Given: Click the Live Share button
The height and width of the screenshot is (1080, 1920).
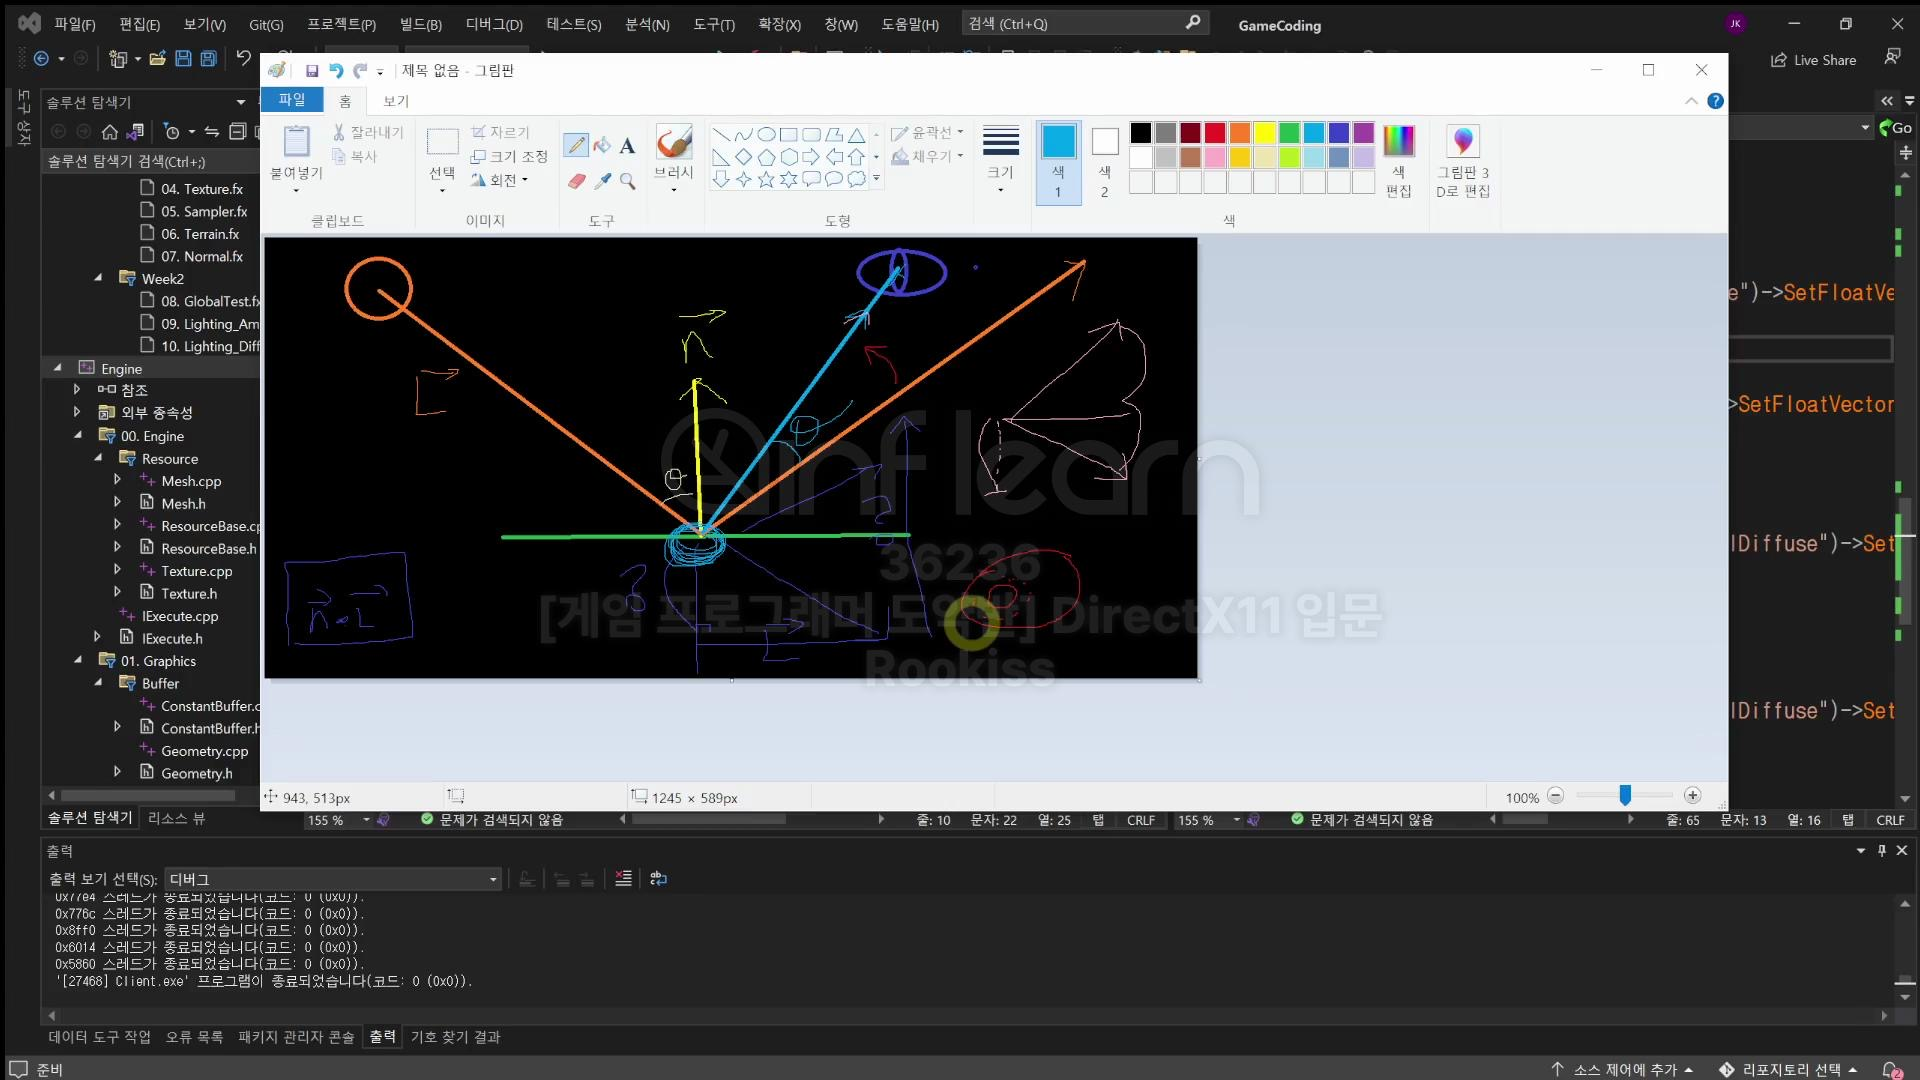Looking at the screenshot, I should coord(1813,60).
